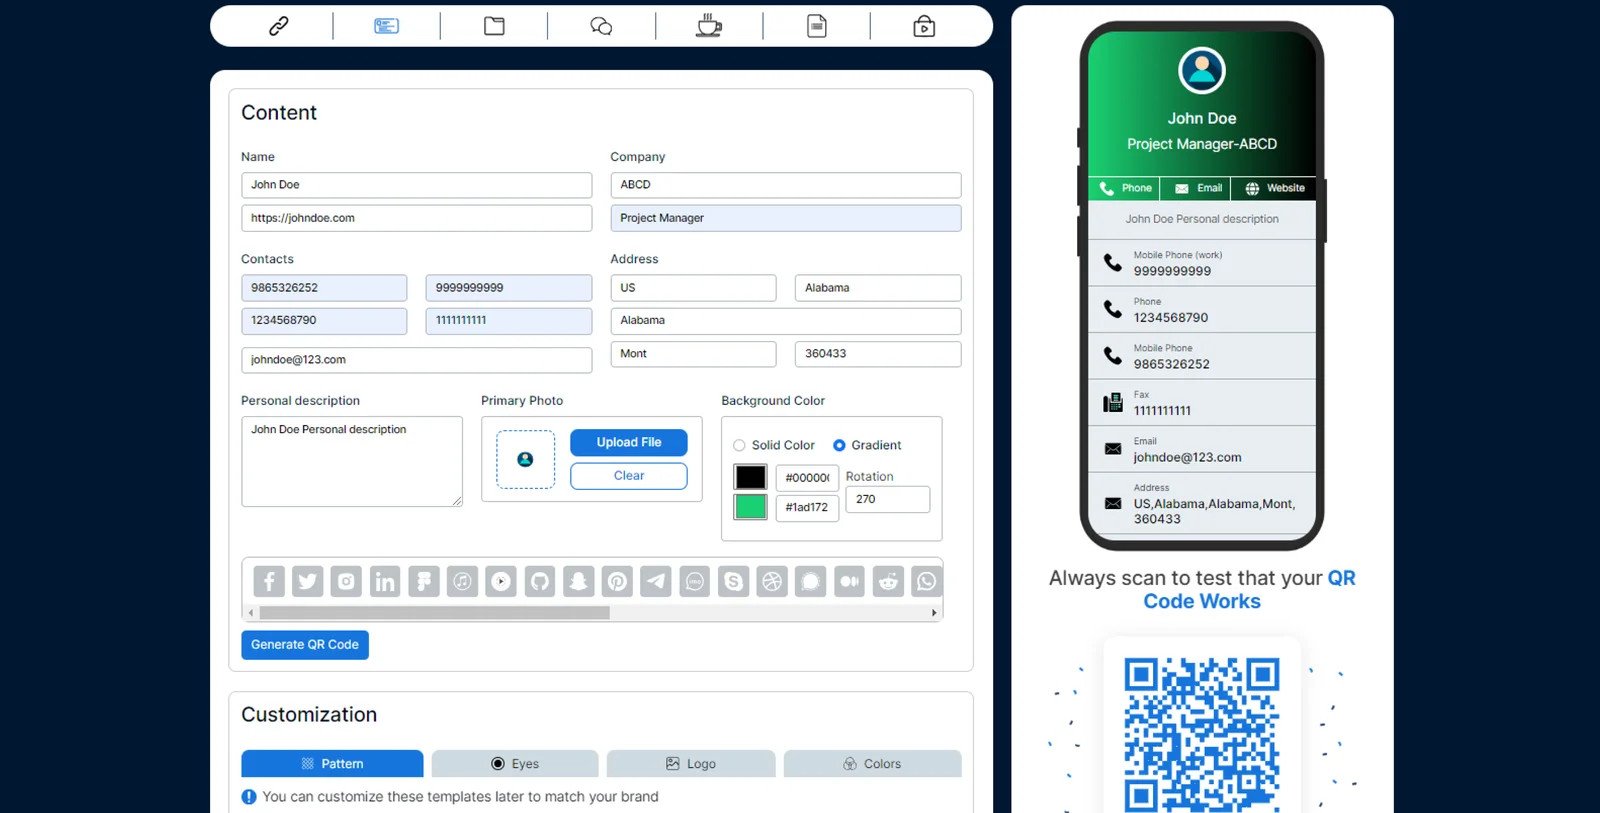Switch to the Colors customization tab
Screen dimensions: 1600x813
point(872,764)
